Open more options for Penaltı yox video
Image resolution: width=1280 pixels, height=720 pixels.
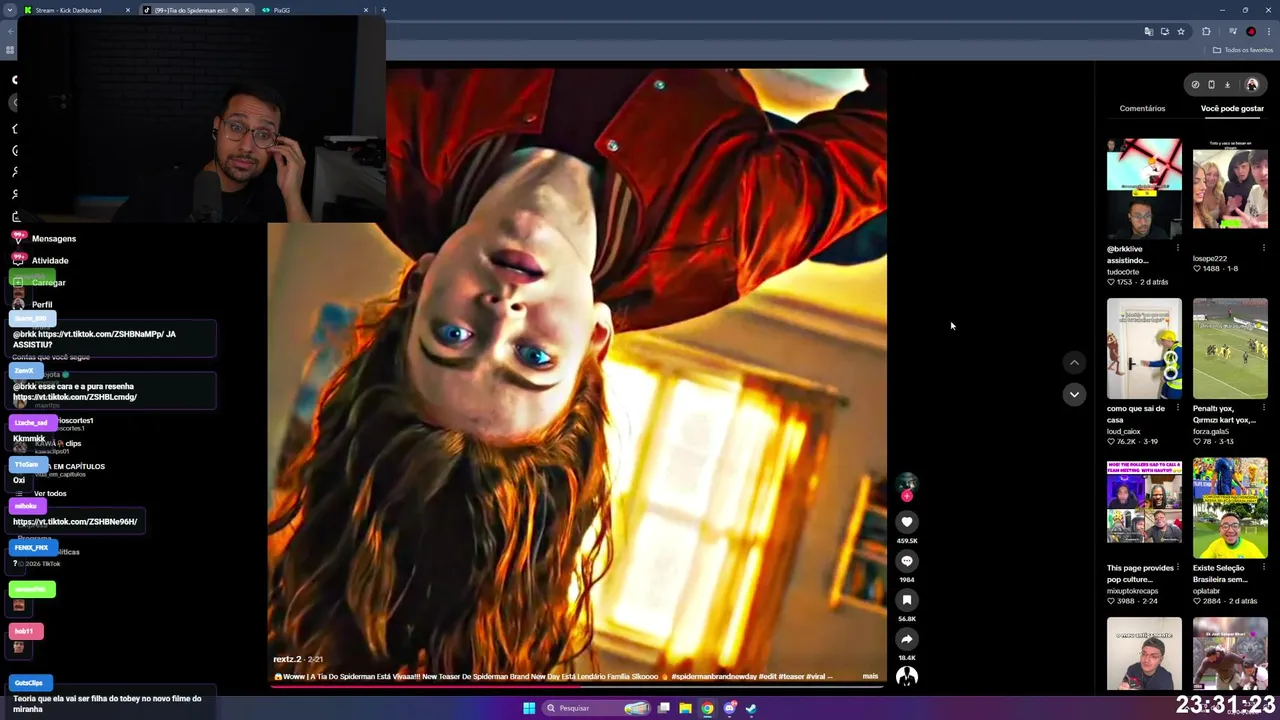(1263, 408)
